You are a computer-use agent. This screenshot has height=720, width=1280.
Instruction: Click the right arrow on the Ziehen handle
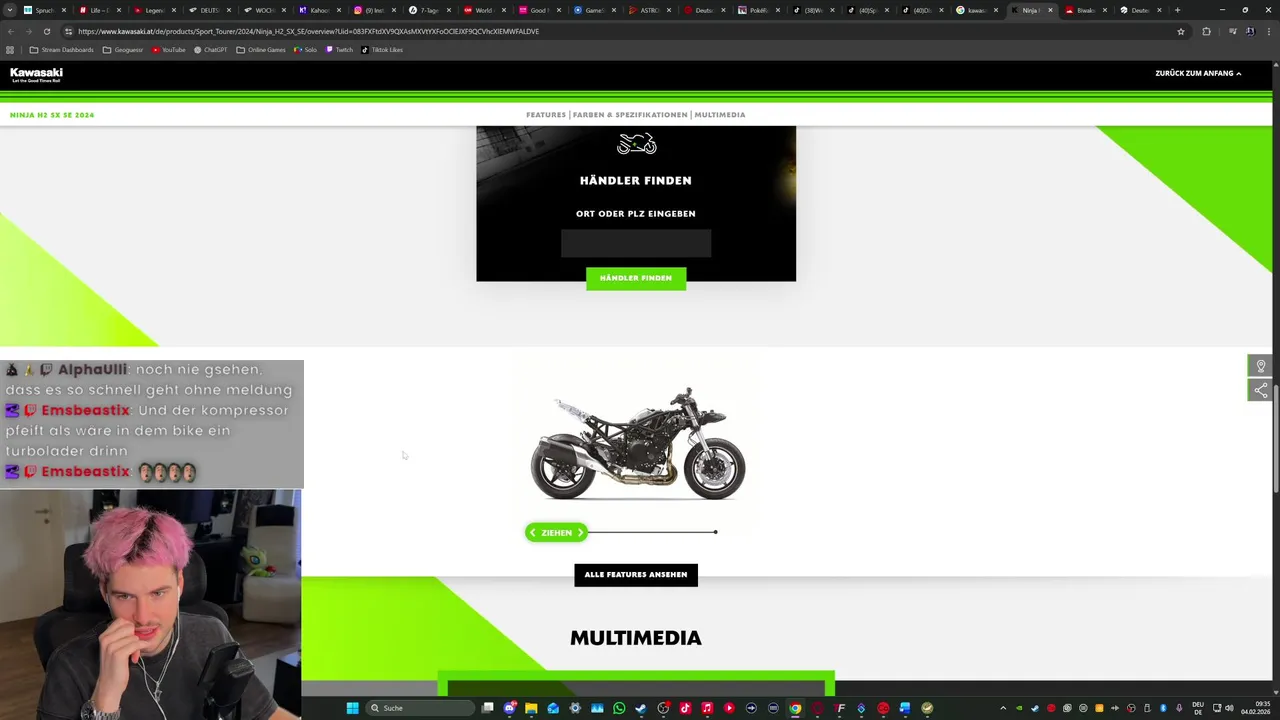tap(580, 533)
